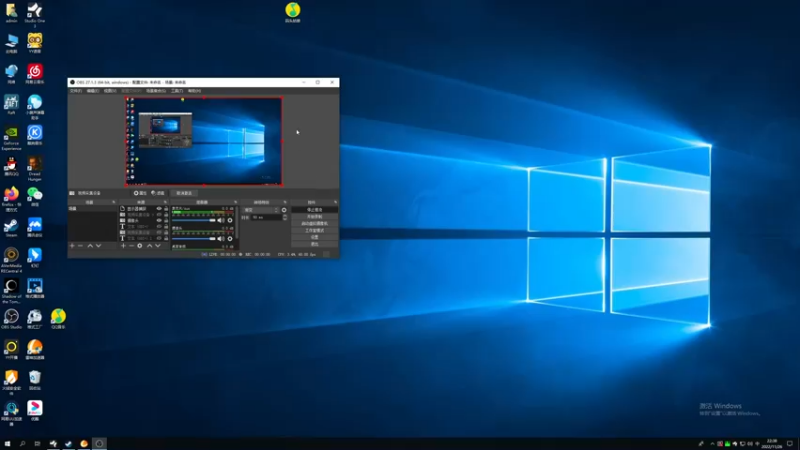
Task: Toggle the lock on the 显示器捕获 source
Action: tap(166, 209)
